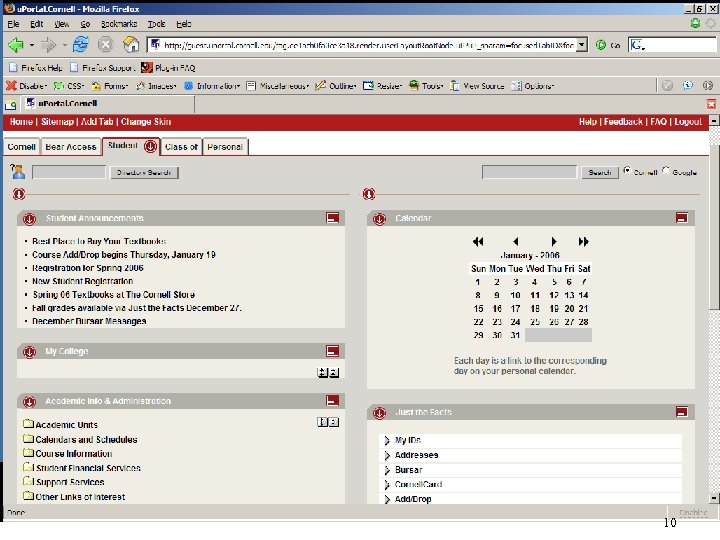Go to the next month in calendar
Image resolution: width=720 pixels, height=540 pixels.
pyautogui.click(x=554, y=242)
